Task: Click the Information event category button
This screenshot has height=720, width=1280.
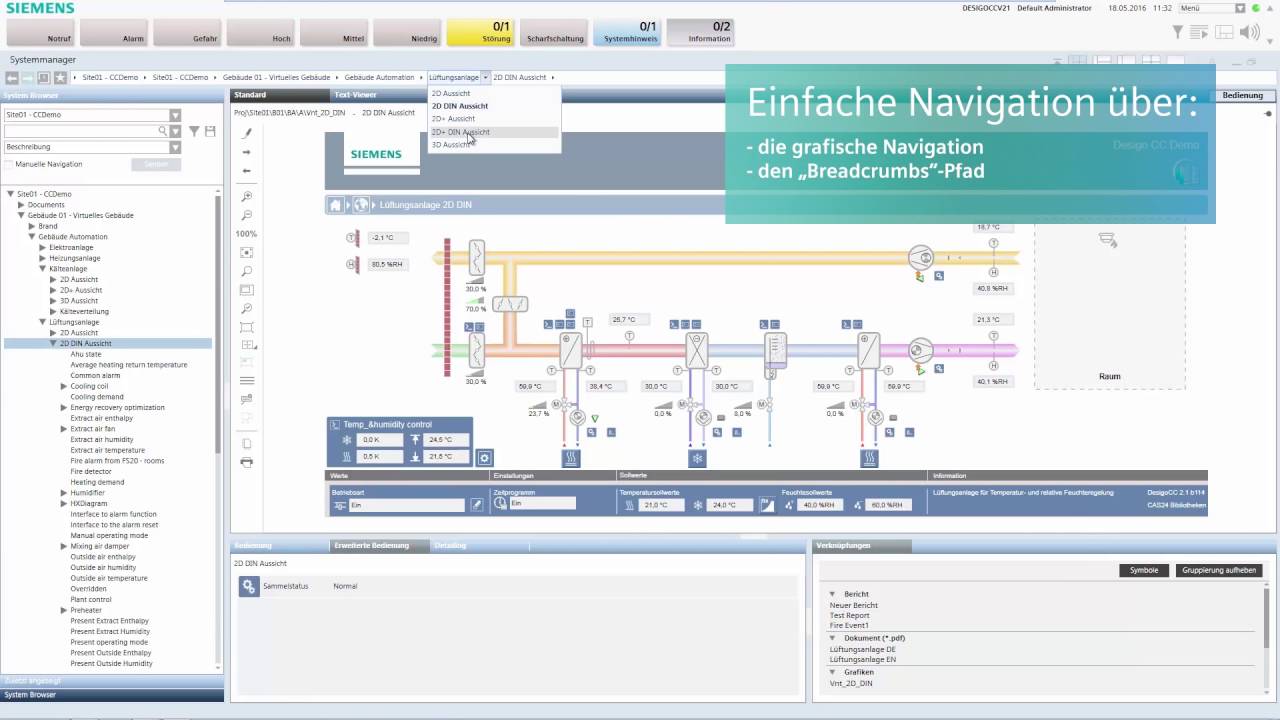Action: 700,32
